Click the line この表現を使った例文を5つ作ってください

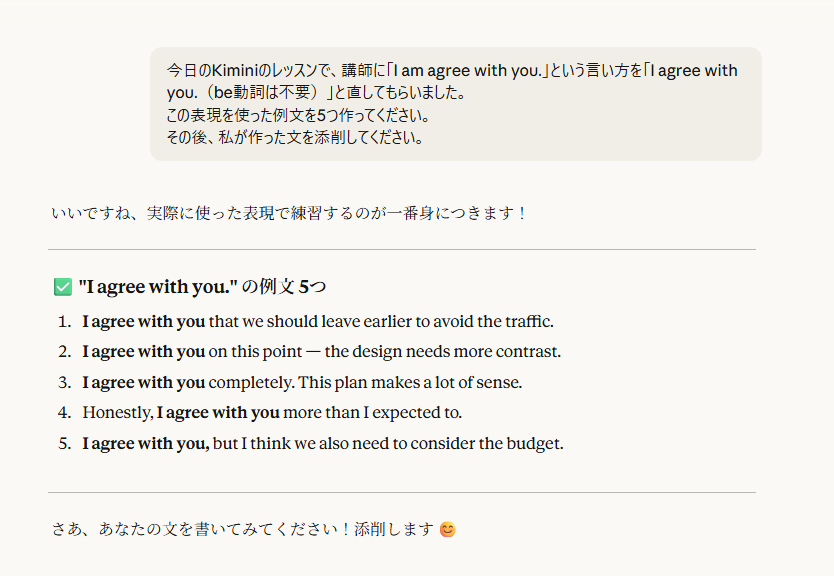coord(297,115)
